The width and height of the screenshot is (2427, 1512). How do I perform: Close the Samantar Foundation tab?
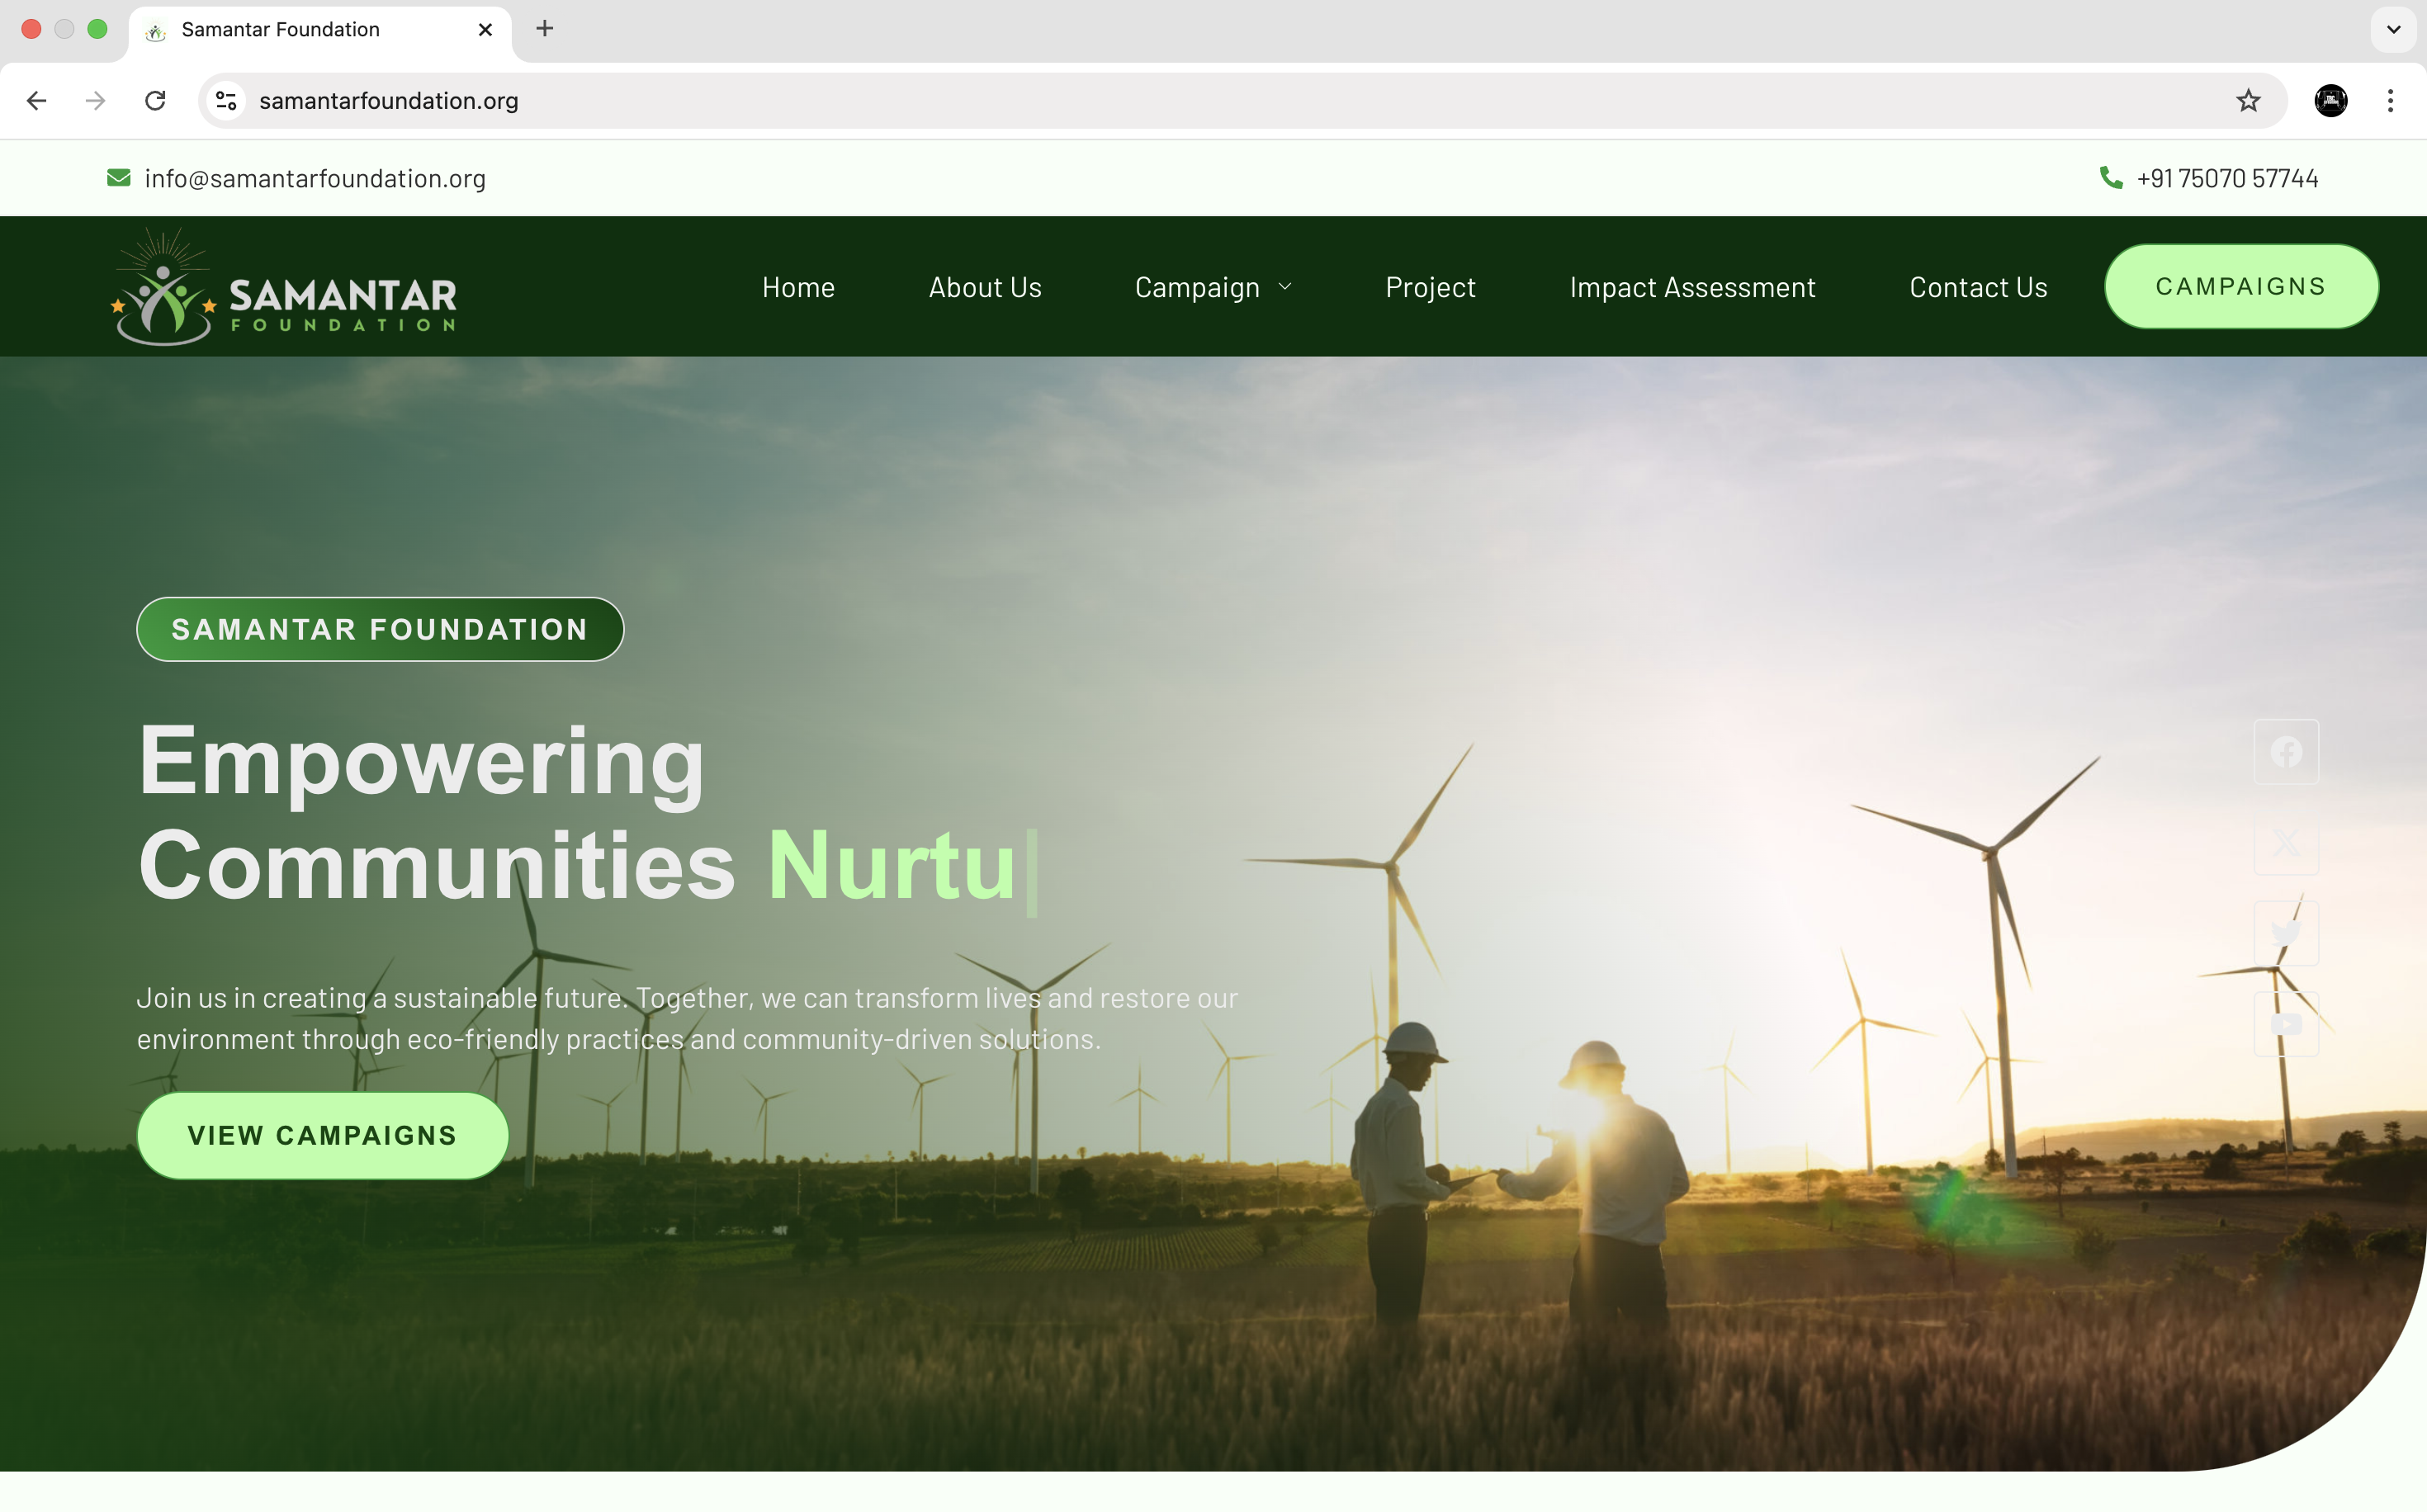click(x=486, y=30)
